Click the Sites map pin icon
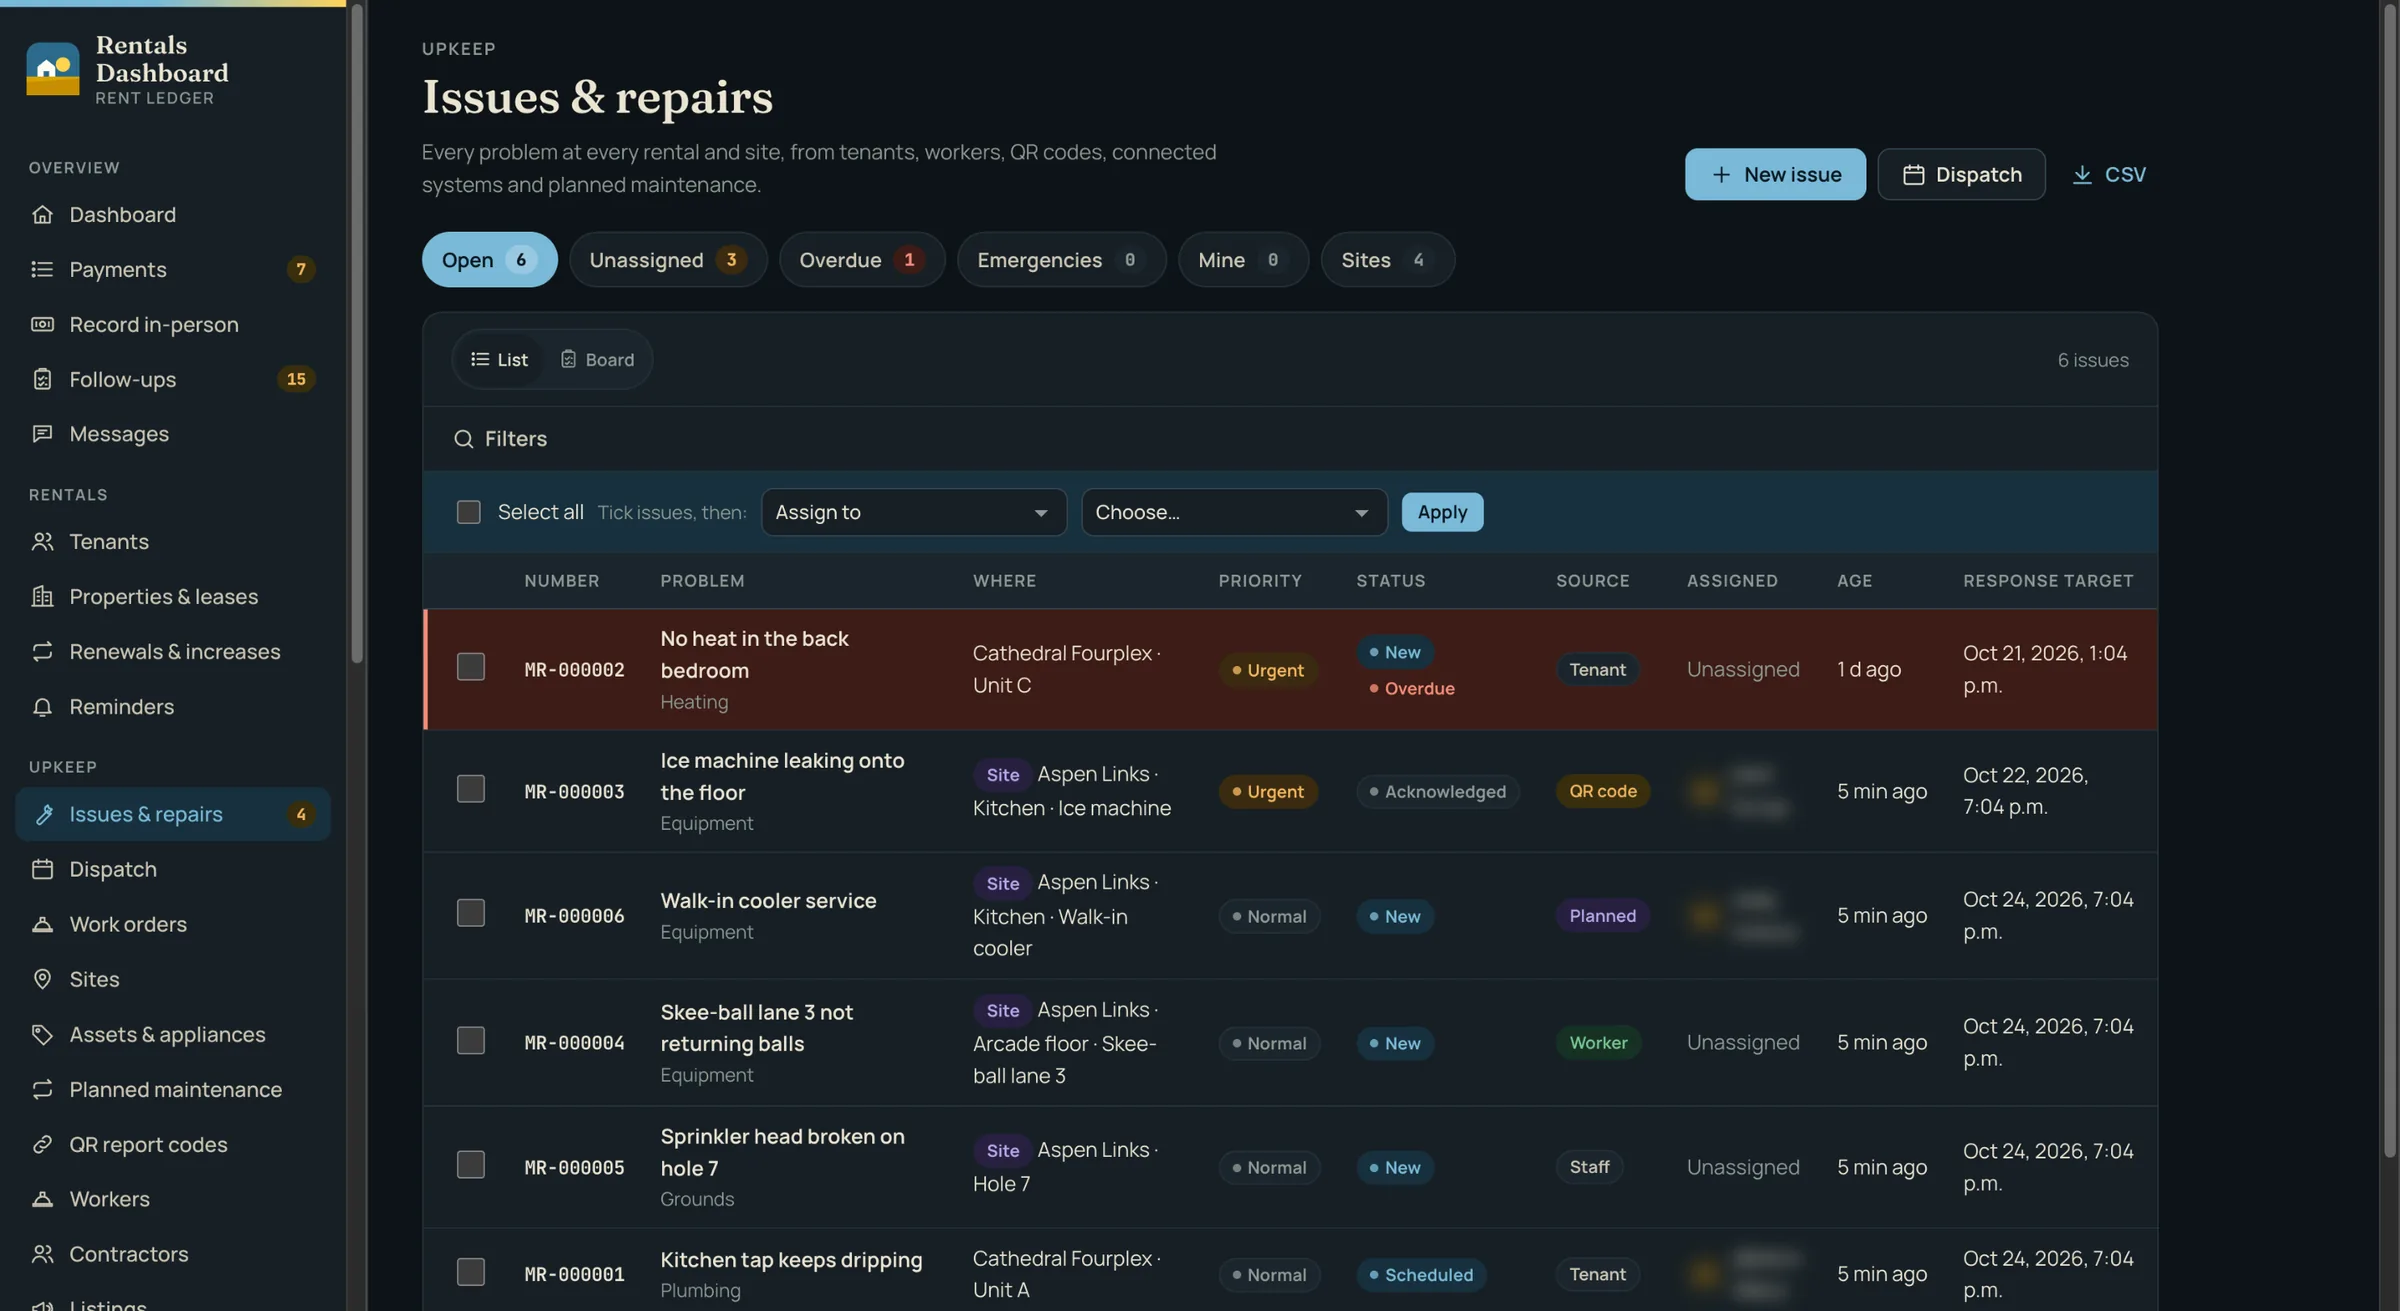2400x1311 pixels. pyautogui.click(x=42, y=979)
